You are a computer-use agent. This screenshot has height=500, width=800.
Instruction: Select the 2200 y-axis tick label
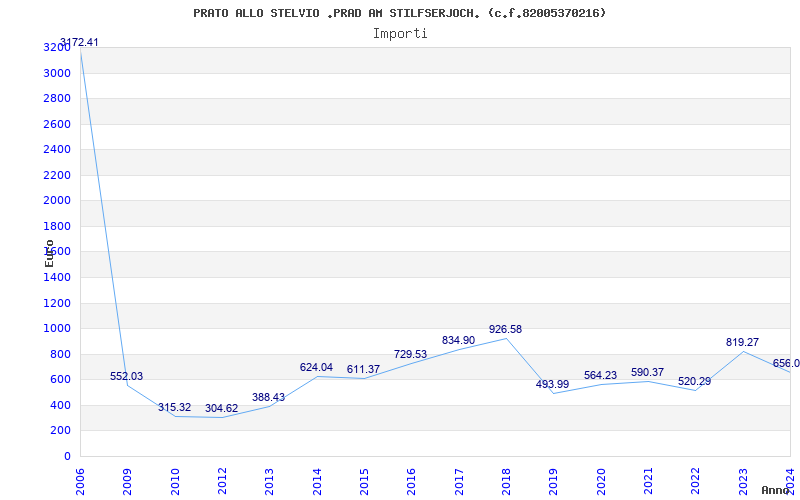pyautogui.click(x=57, y=175)
